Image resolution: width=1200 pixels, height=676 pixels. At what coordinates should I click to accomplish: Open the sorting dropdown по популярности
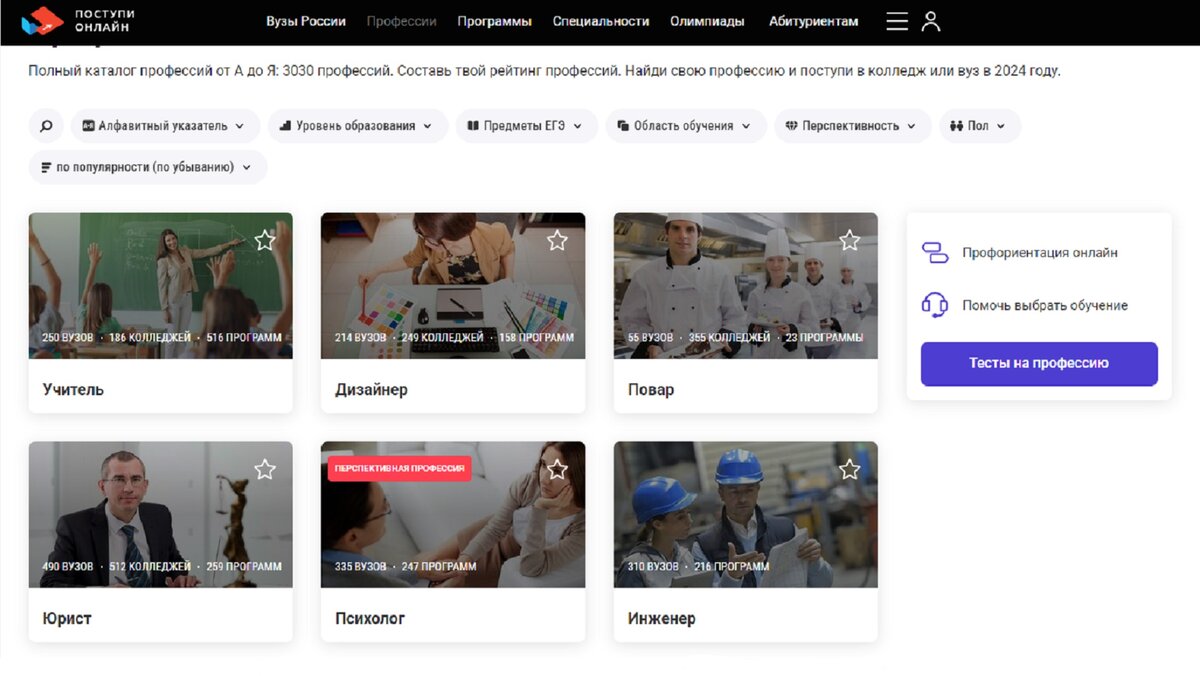148,167
